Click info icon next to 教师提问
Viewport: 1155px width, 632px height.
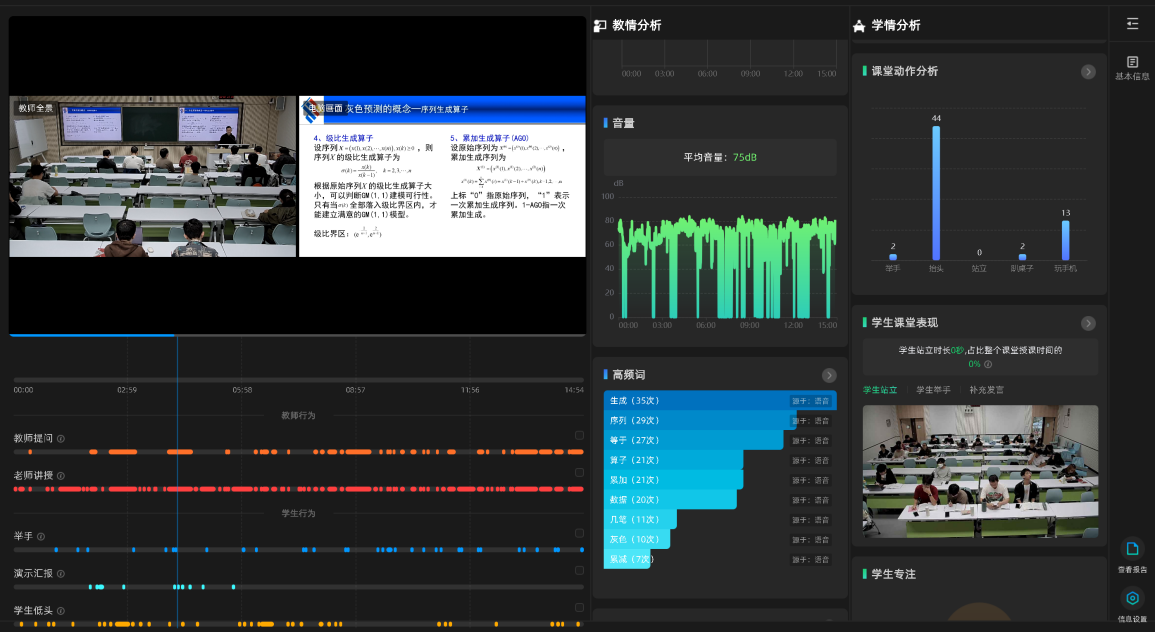pos(61,438)
